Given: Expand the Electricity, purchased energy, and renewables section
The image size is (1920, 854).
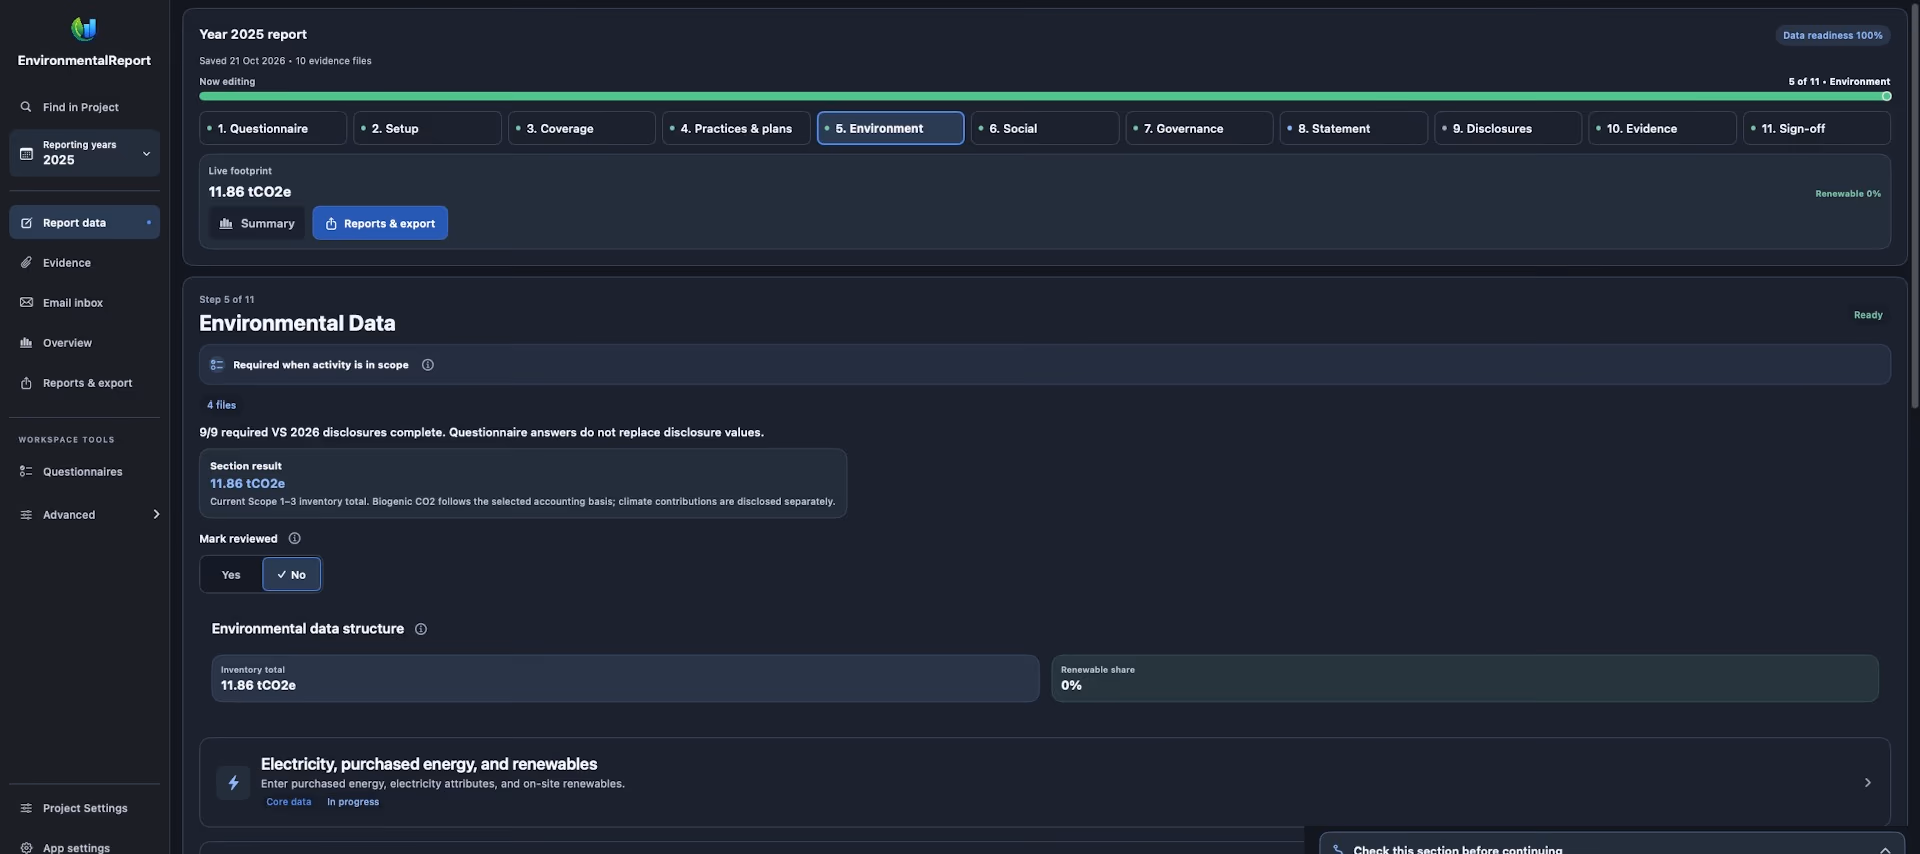Looking at the screenshot, I should tap(1044, 783).
